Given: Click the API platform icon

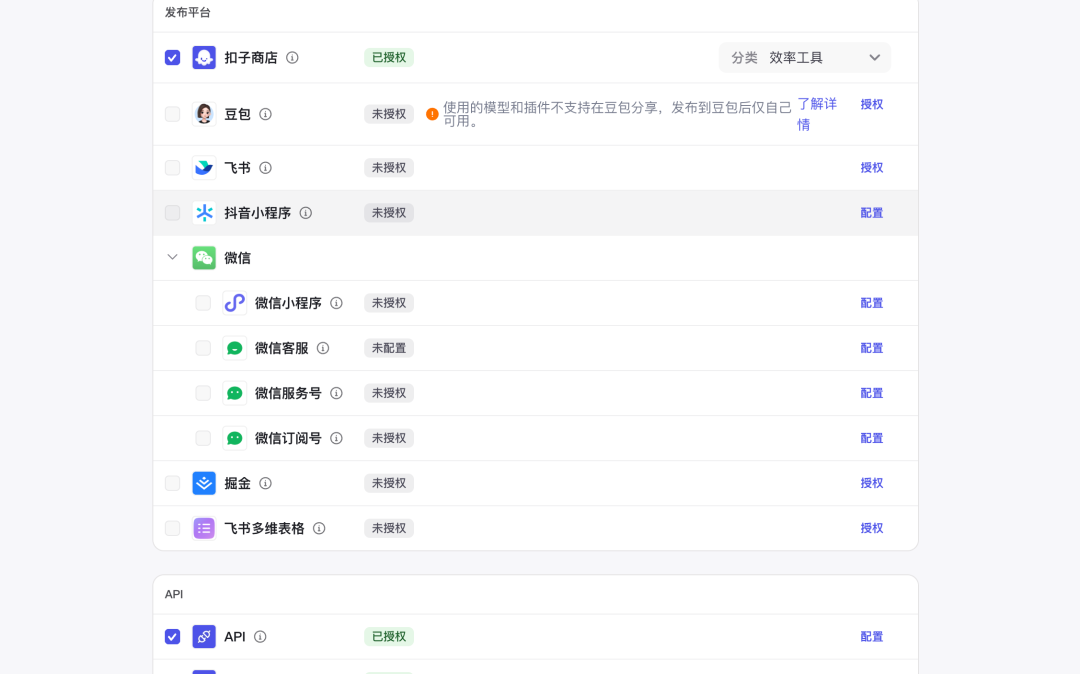Looking at the screenshot, I should coord(204,636).
